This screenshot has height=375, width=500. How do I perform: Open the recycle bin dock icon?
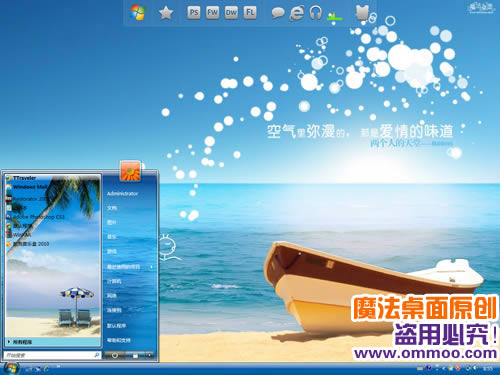pyautogui.click(x=363, y=13)
